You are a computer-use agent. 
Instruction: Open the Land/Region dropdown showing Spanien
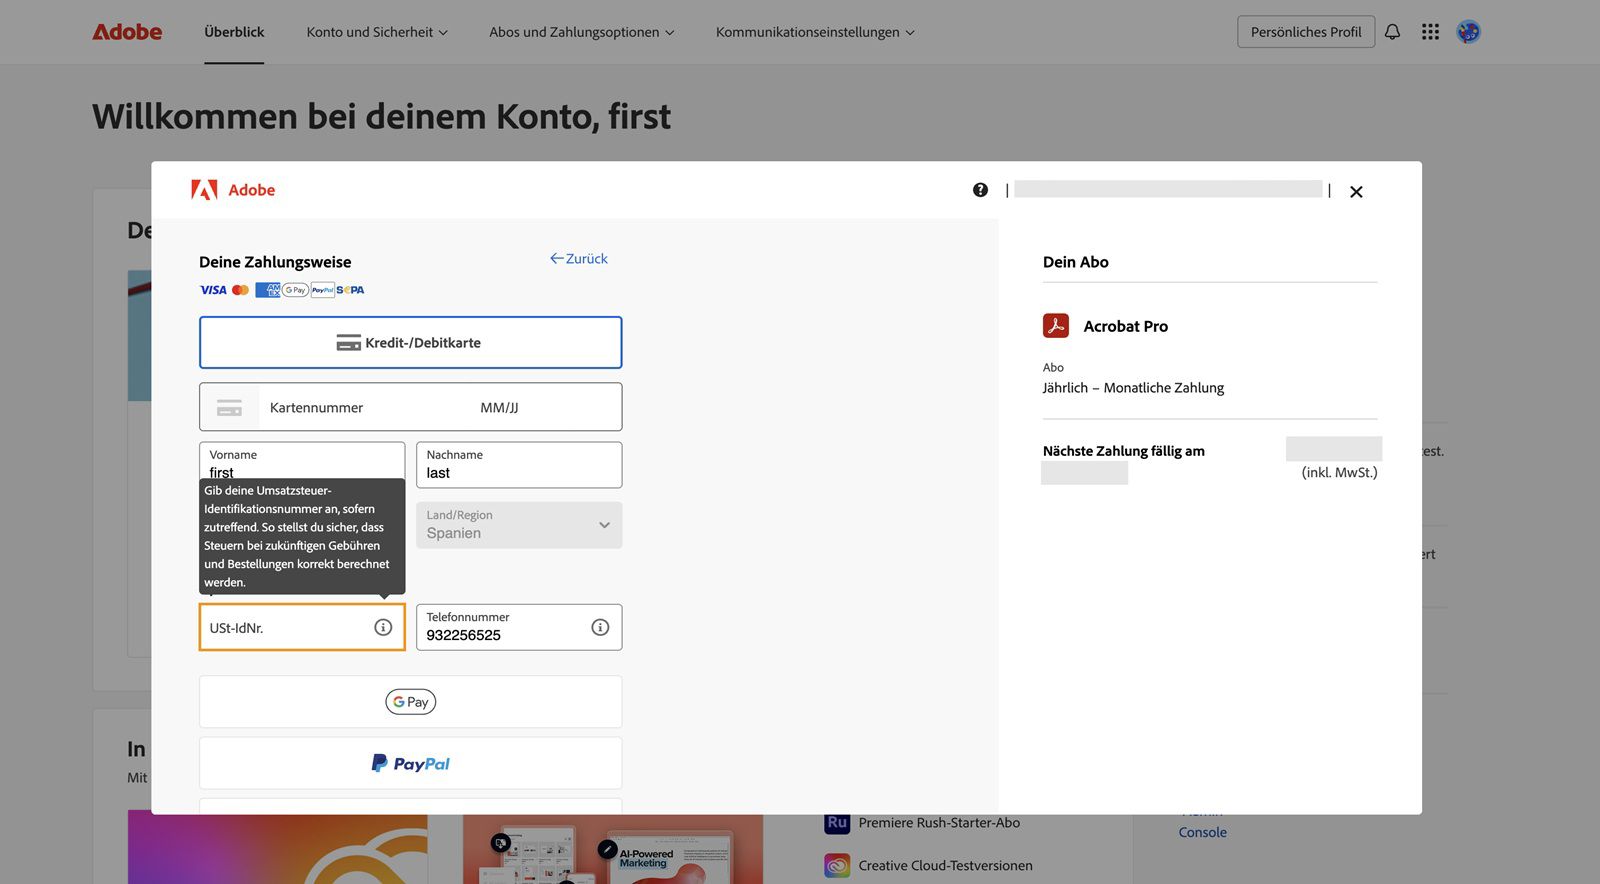coord(519,525)
